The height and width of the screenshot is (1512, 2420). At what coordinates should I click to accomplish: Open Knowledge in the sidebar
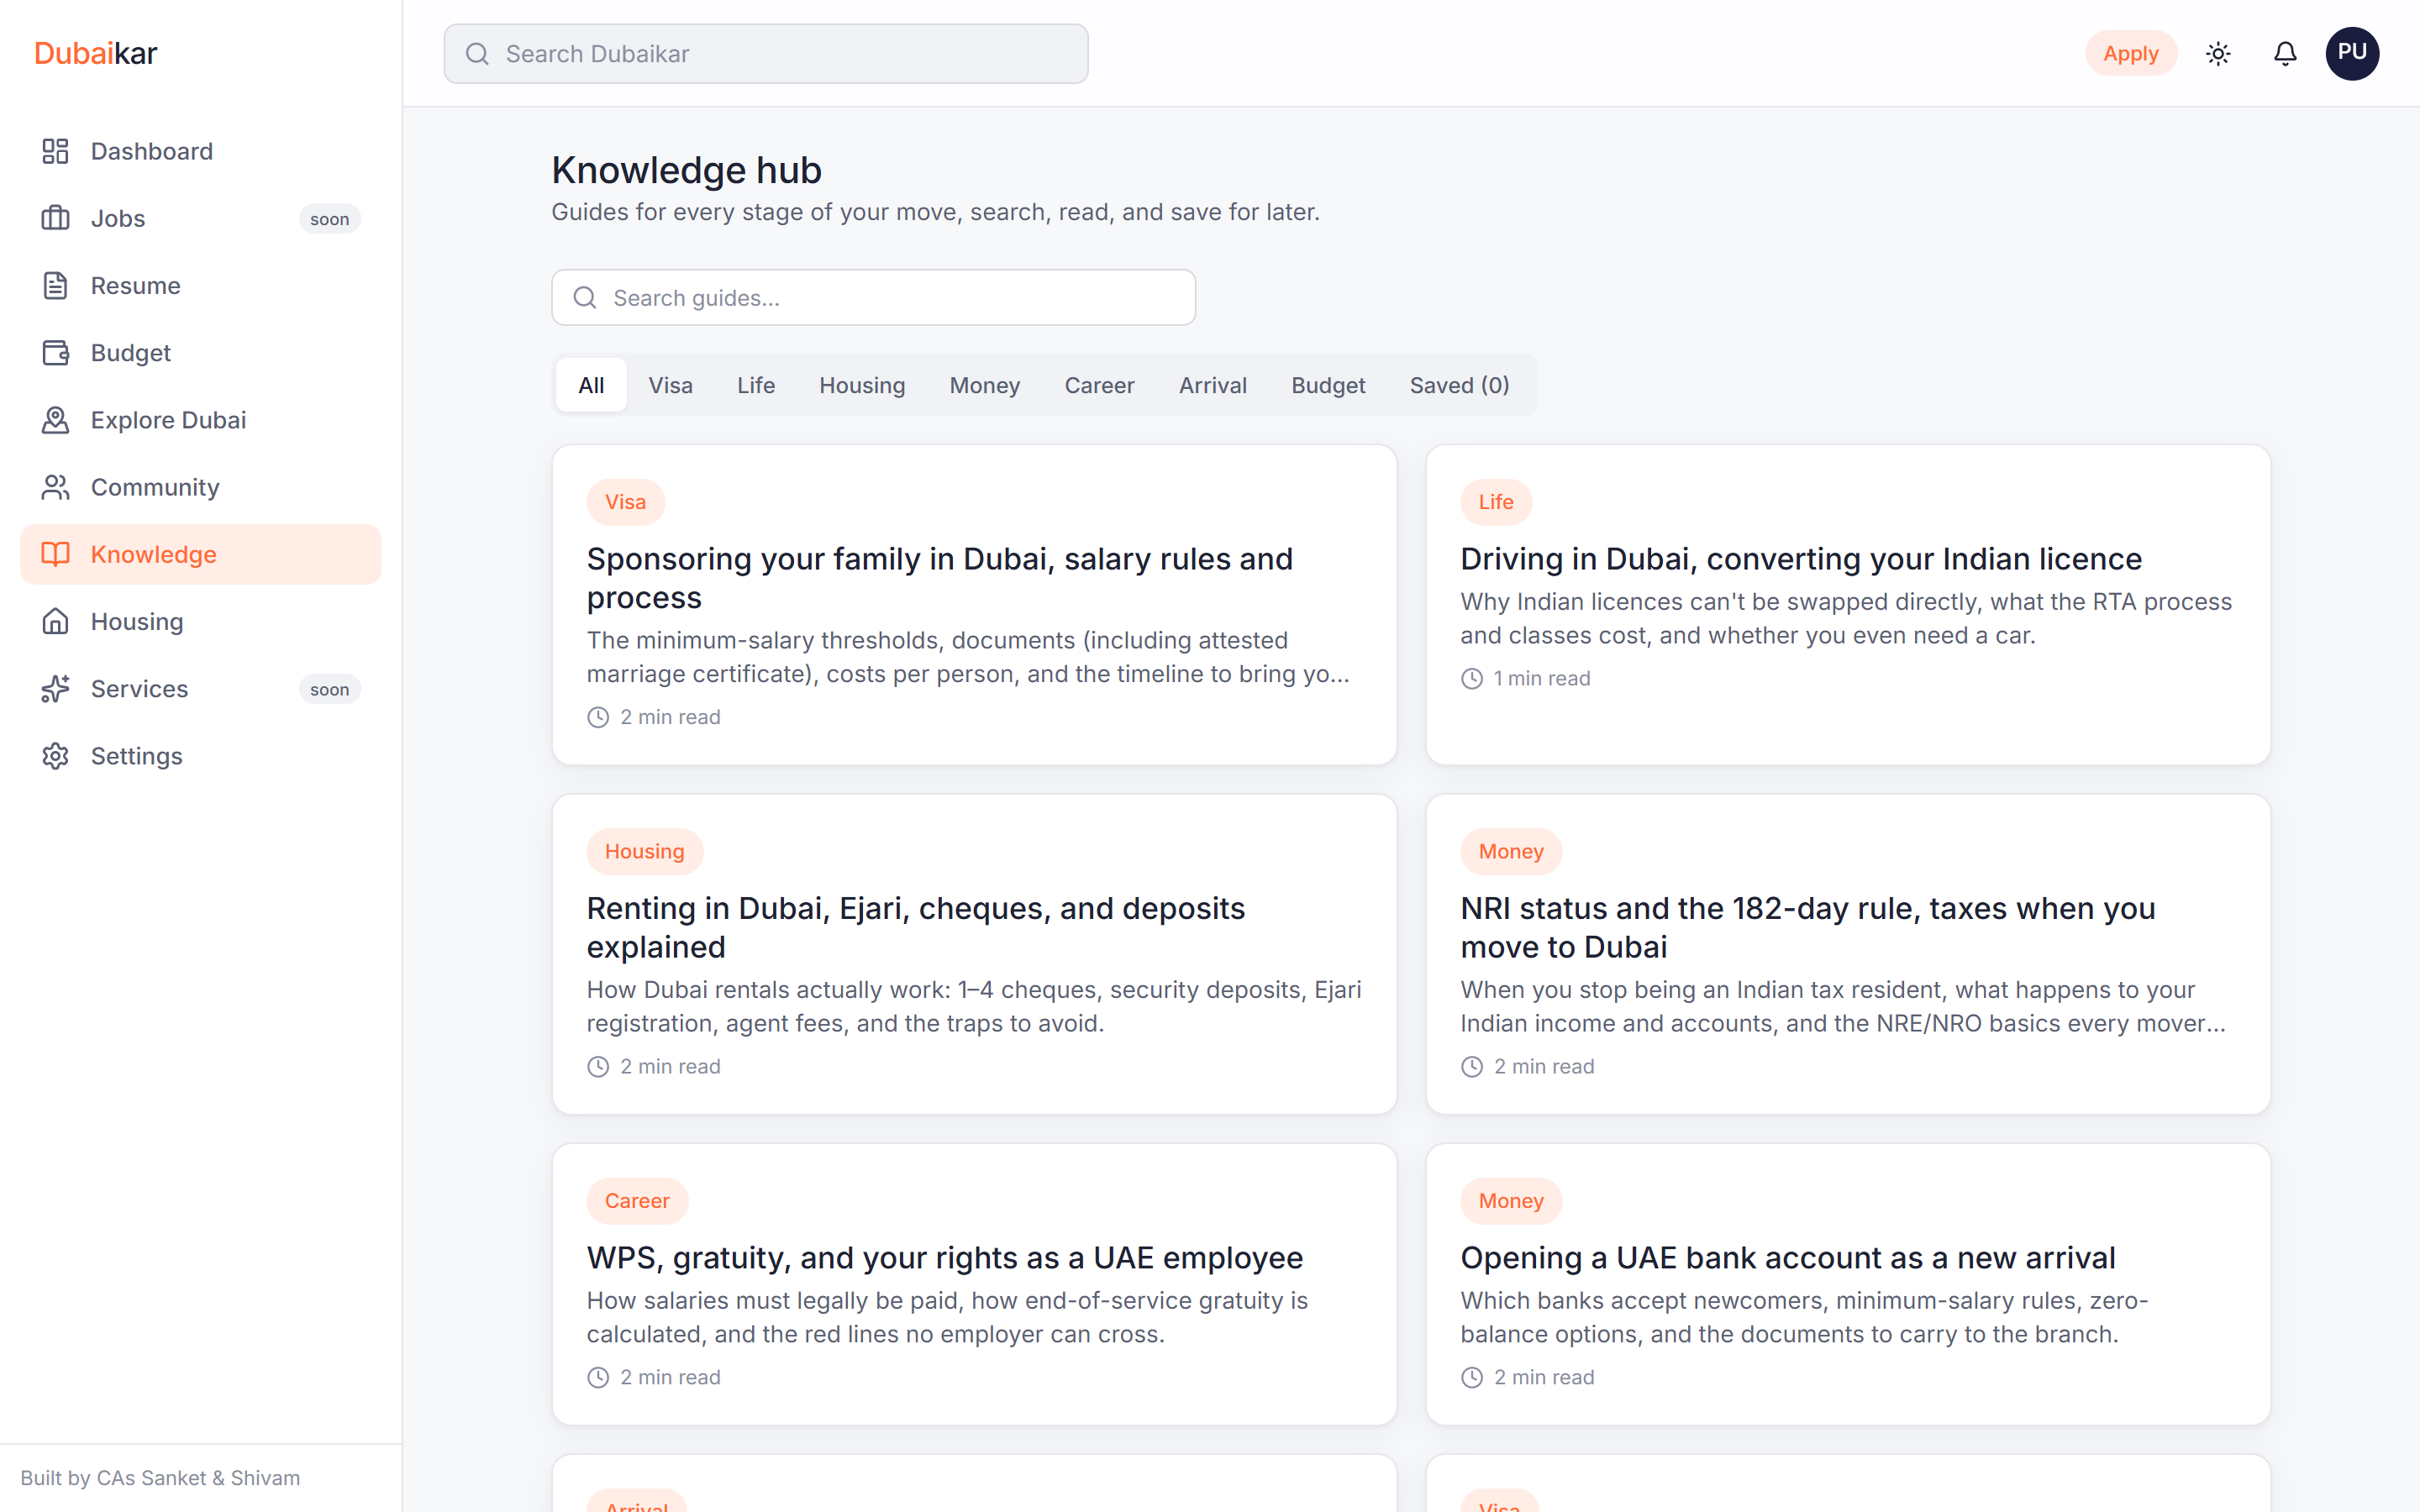200,554
